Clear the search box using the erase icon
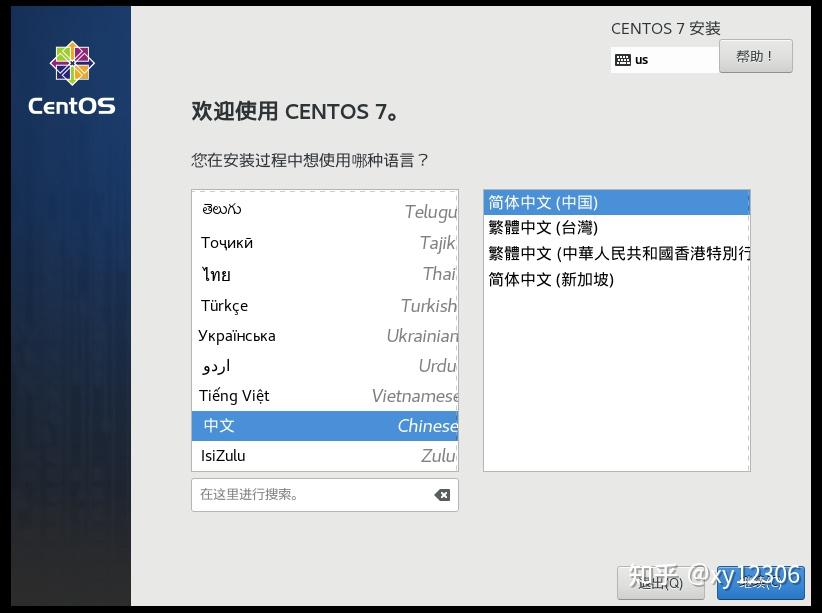Screen dimensions: 822x613 point(441,494)
